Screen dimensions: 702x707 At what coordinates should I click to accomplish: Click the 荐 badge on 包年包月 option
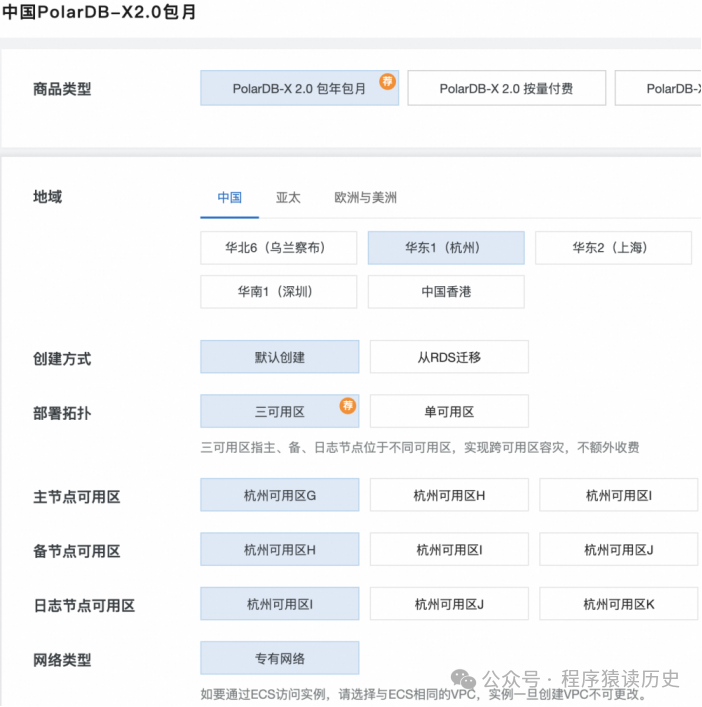click(x=387, y=82)
